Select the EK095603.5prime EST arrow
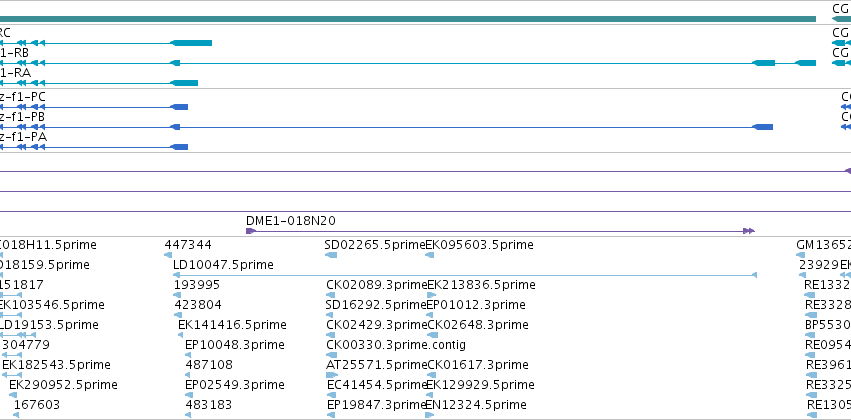 pyautogui.click(x=429, y=255)
